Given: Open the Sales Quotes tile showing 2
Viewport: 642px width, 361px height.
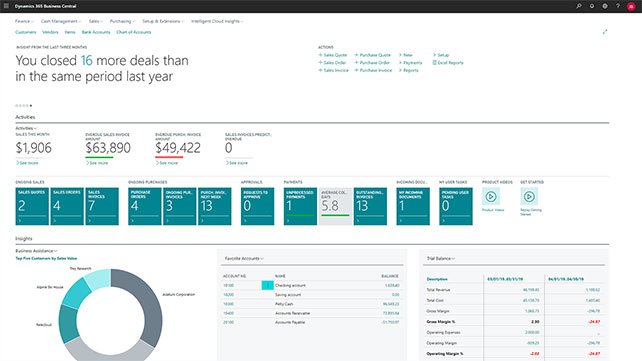Looking at the screenshot, I should [32, 206].
